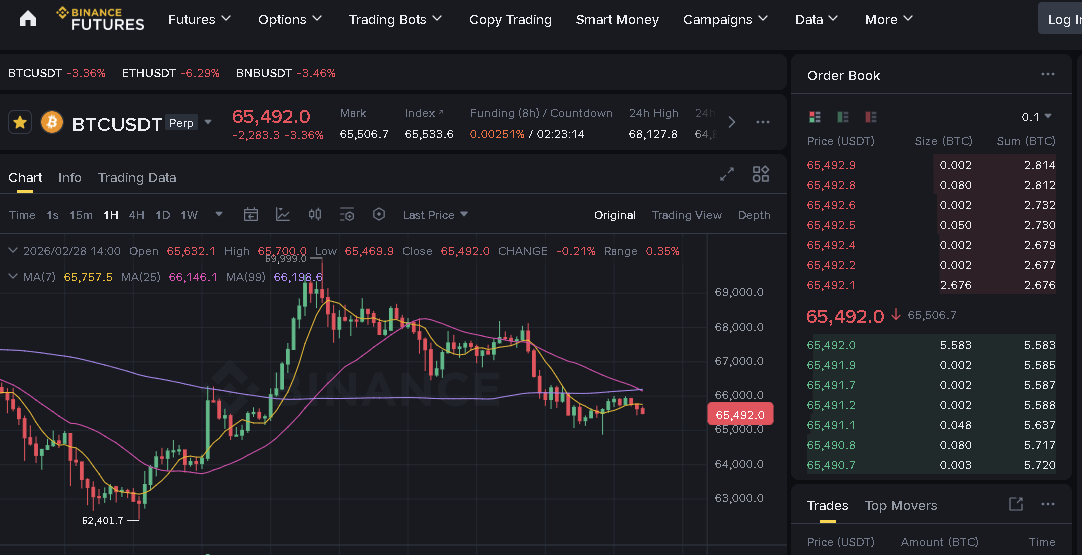Open Trades panel three-dot menu

(1047, 504)
